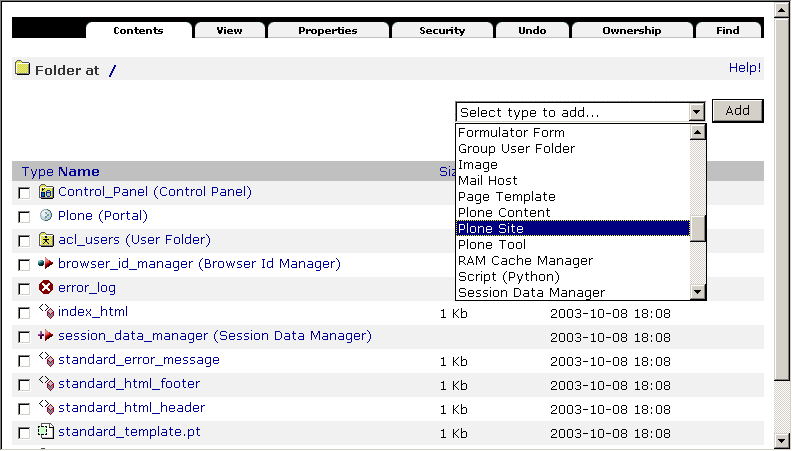
Task: Click the type list scroll down arrow
Action: pos(698,291)
